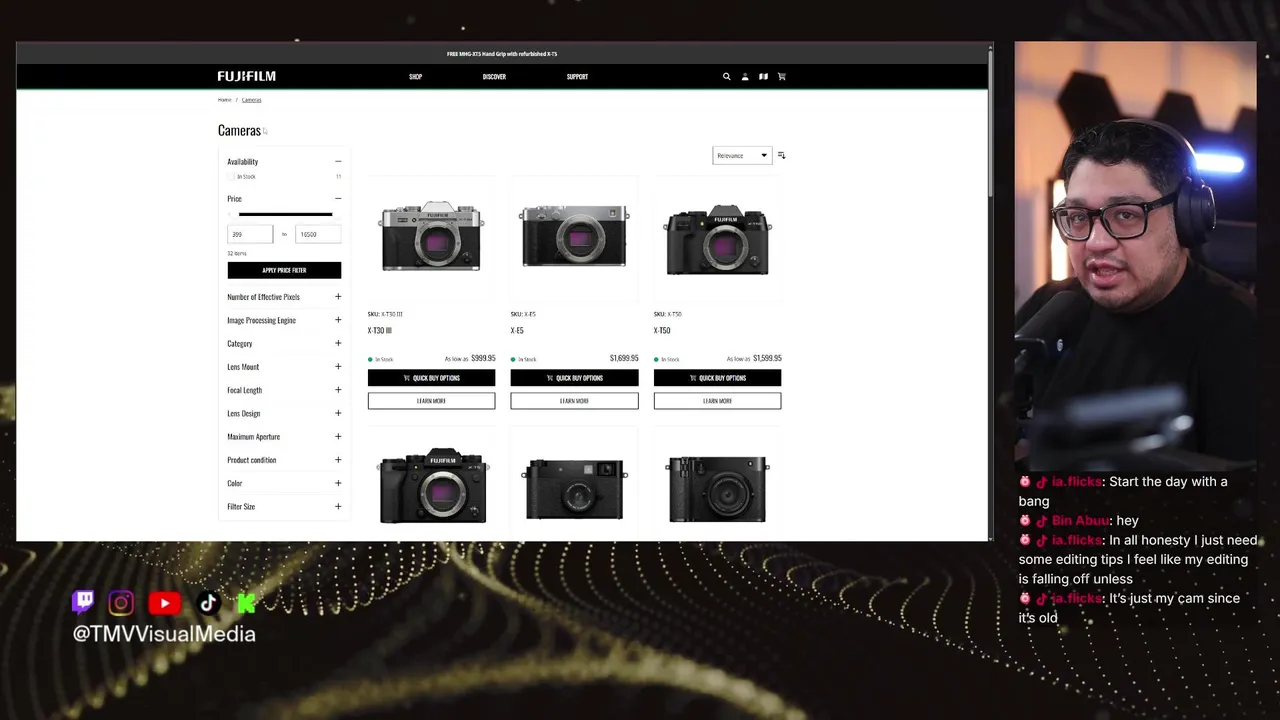Click the YouTube icon in overlay
1280x720 pixels.
click(x=165, y=602)
